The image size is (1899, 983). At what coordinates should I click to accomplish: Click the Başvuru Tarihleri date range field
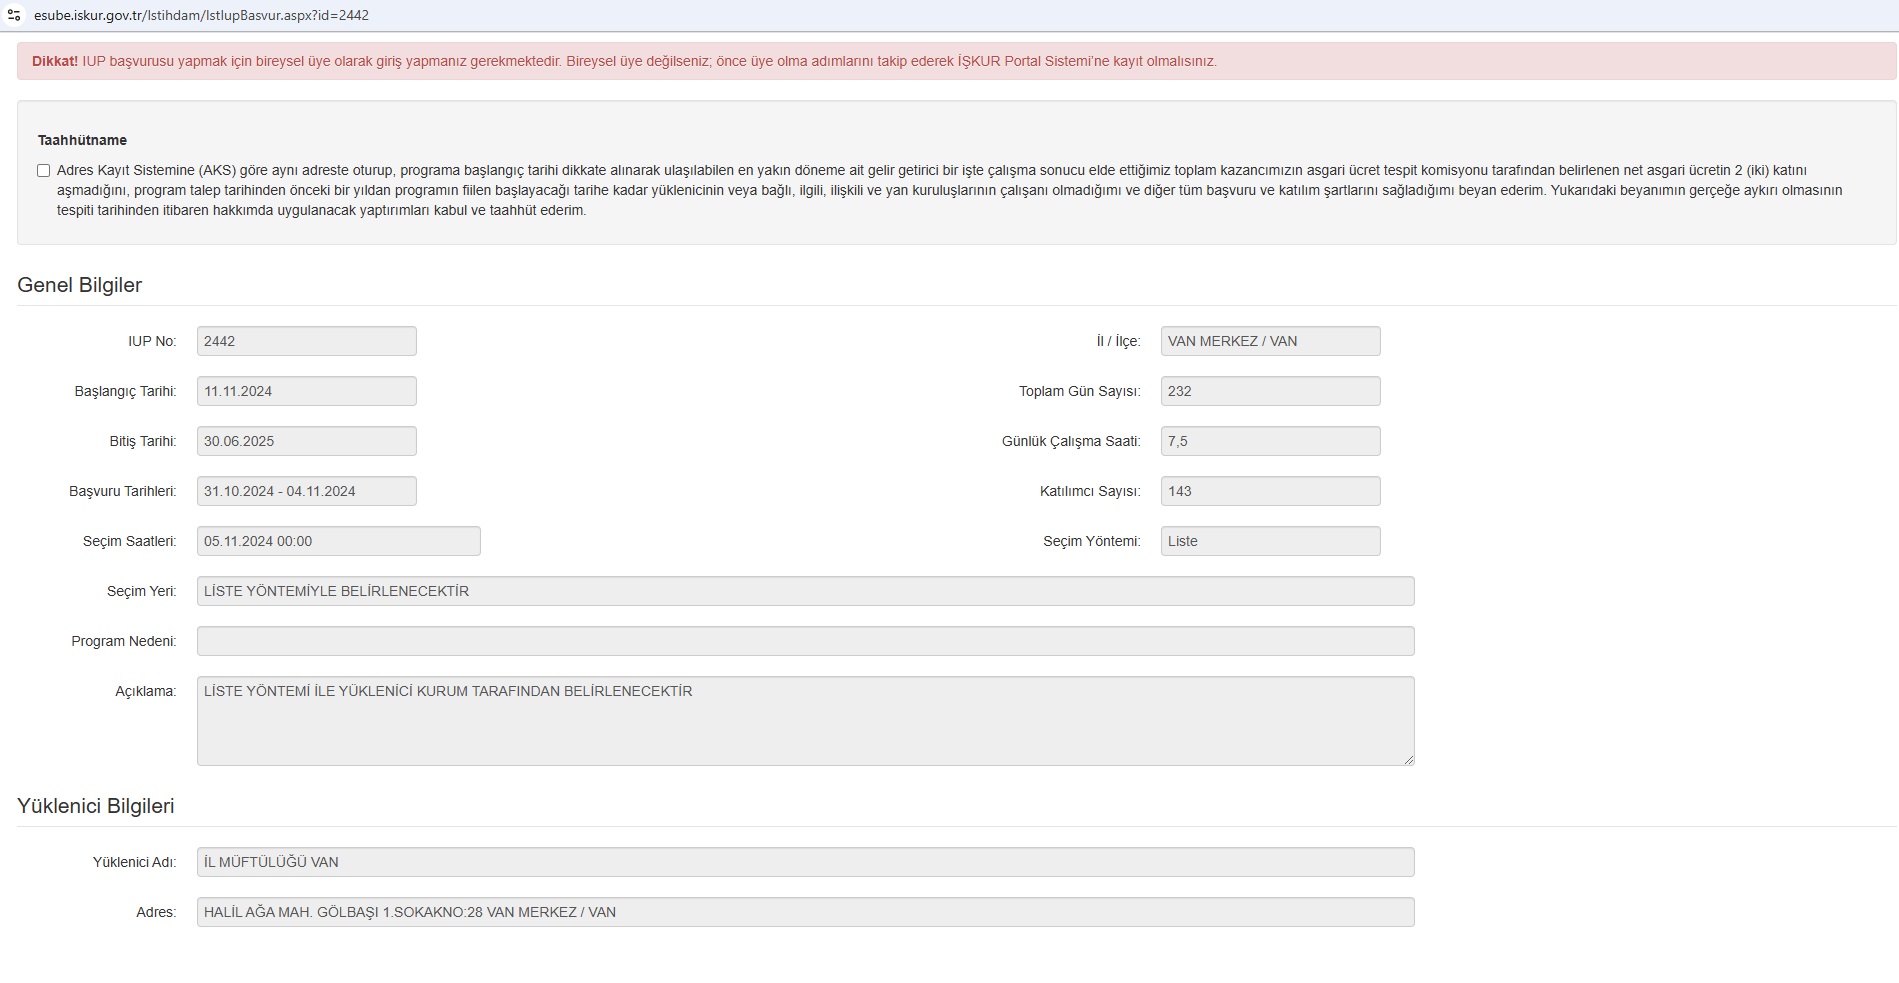pyautogui.click(x=307, y=491)
